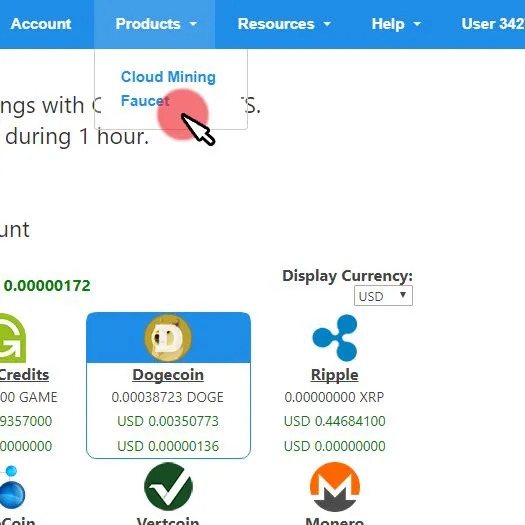The width and height of the screenshot is (525, 525).
Task: Open the User 342 menu
Action: 493,24
